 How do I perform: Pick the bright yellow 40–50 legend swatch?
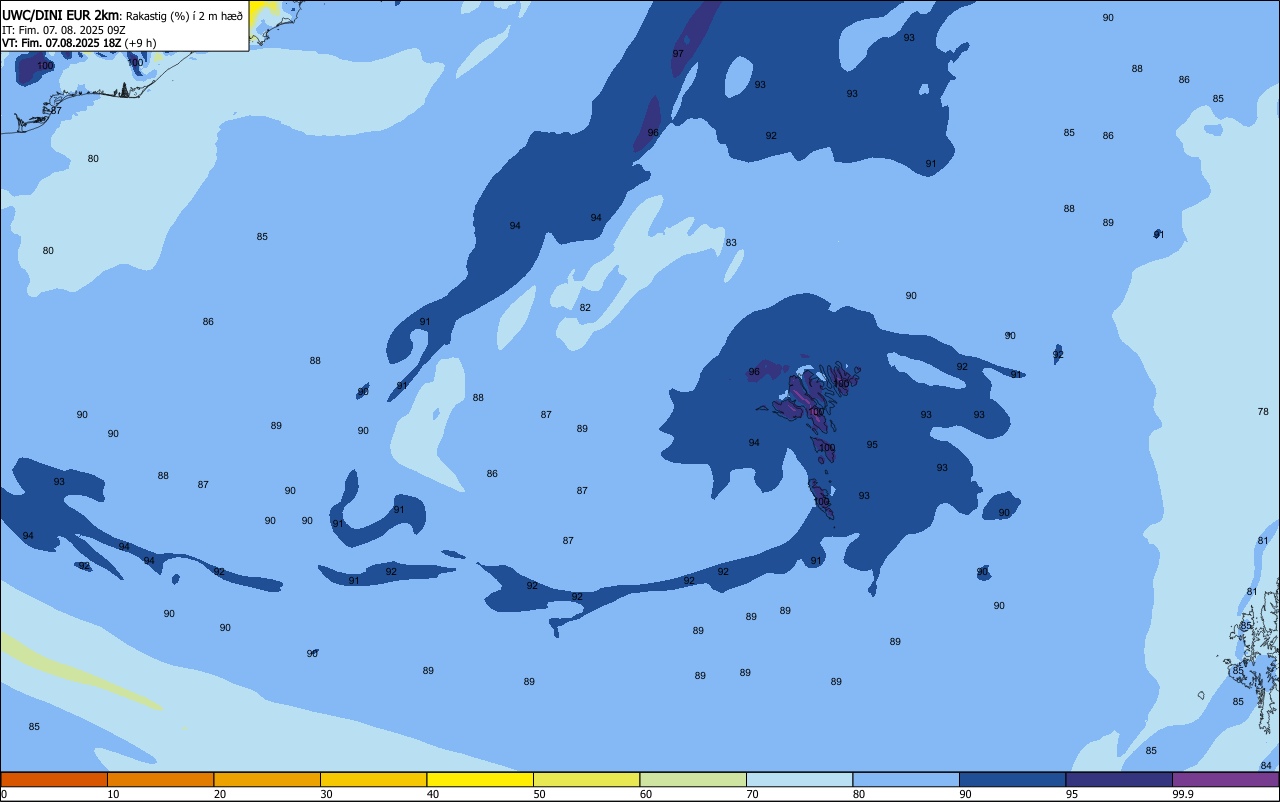click(x=480, y=779)
